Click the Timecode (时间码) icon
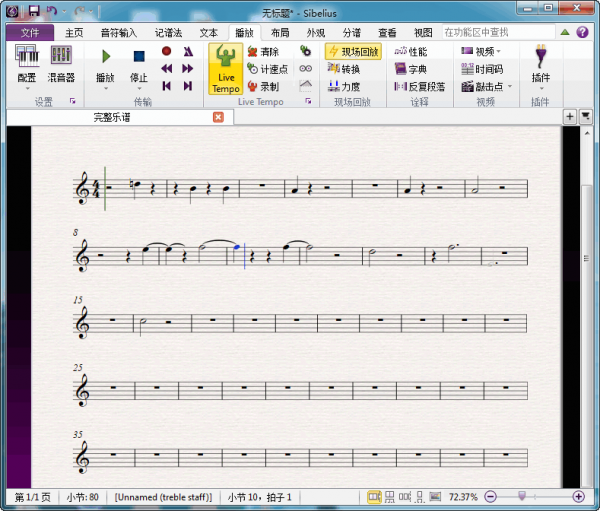 (x=482, y=69)
